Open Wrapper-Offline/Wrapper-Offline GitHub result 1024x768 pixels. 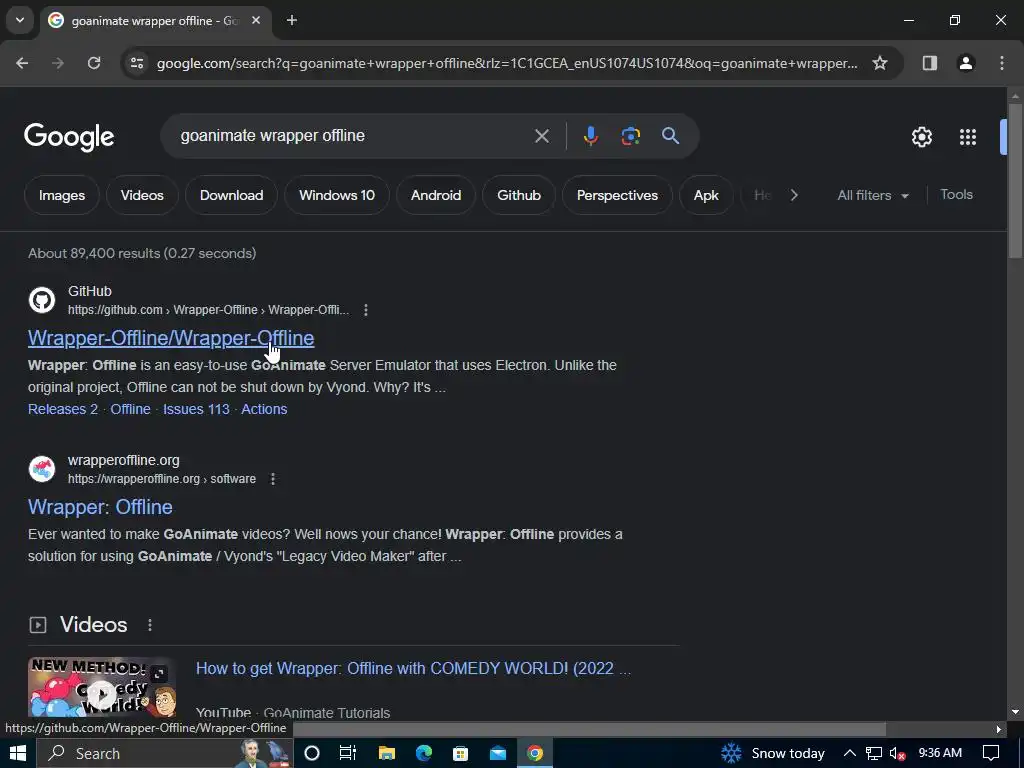pos(171,338)
